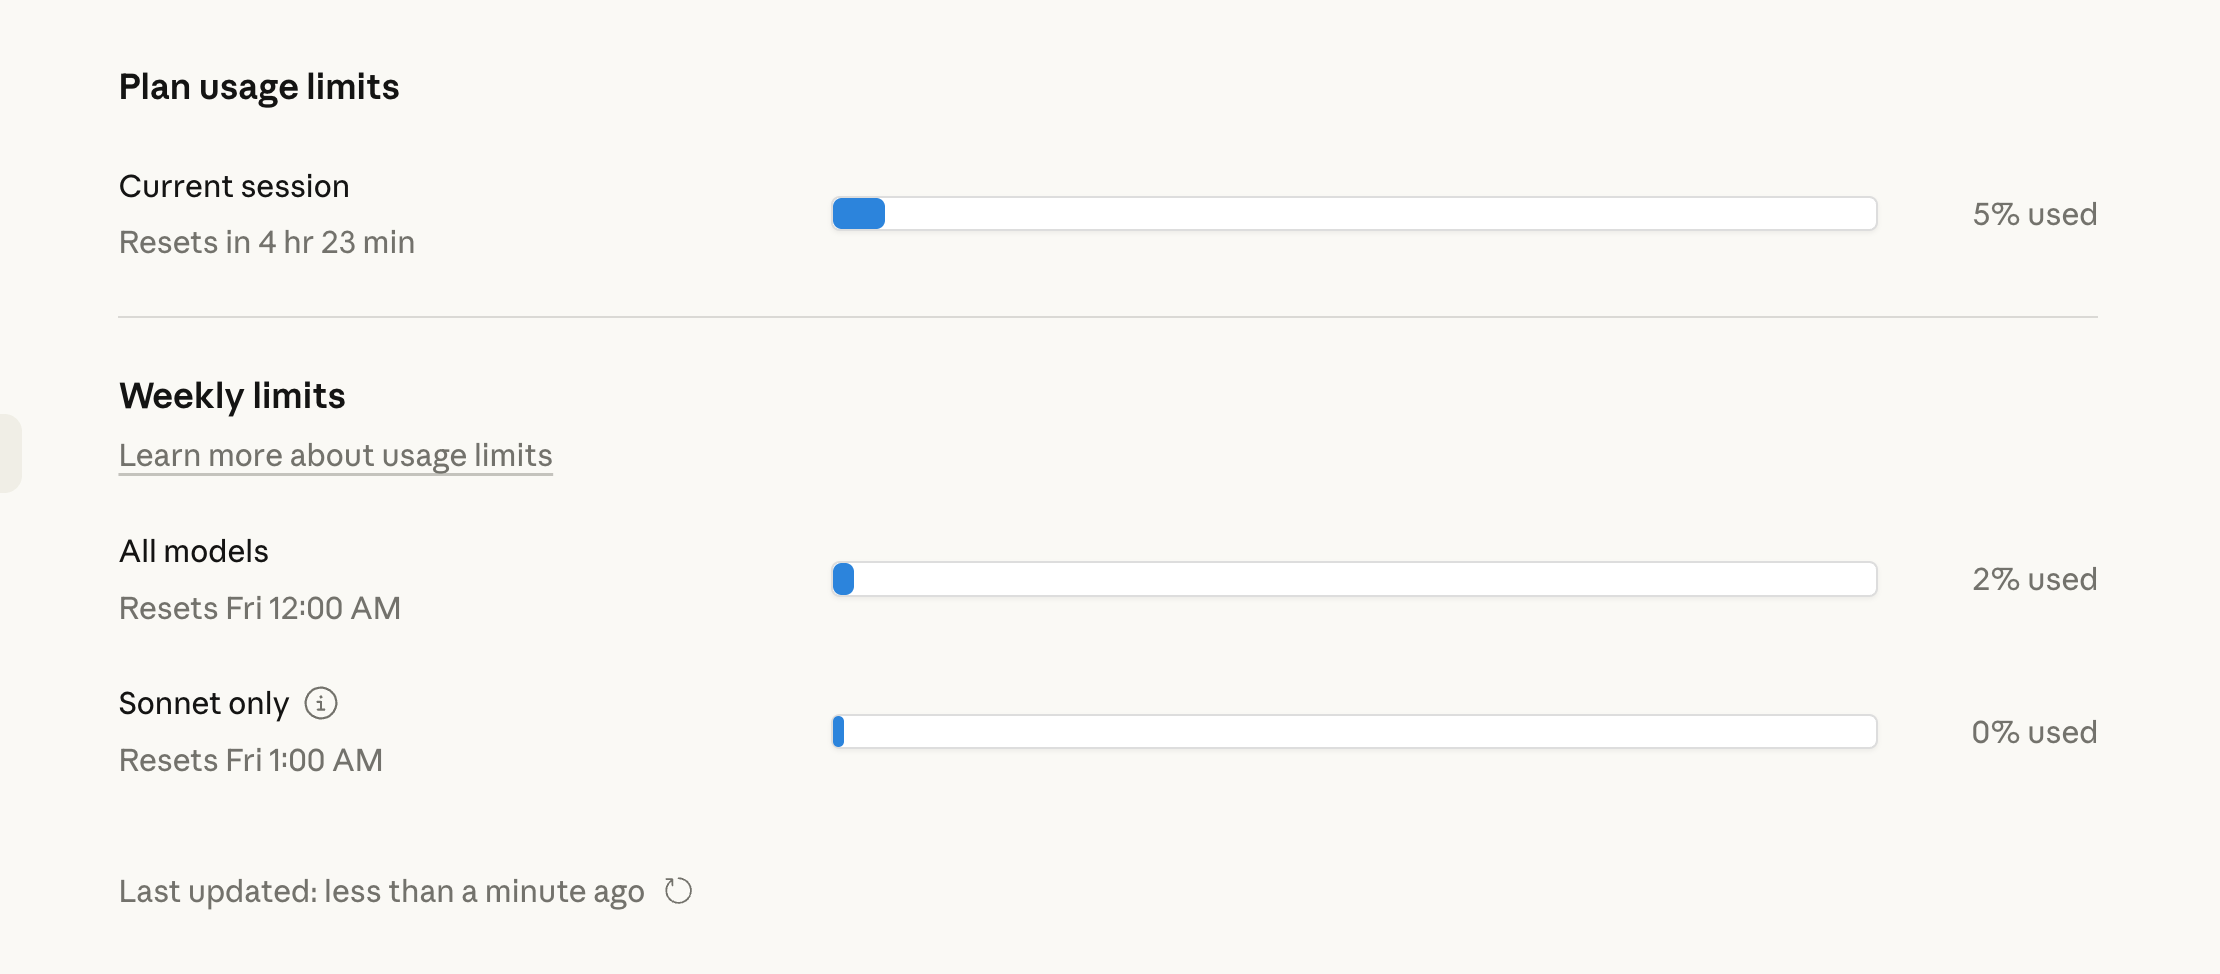Click the Resets Fri 1:00 AM text

pyautogui.click(x=250, y=760)
